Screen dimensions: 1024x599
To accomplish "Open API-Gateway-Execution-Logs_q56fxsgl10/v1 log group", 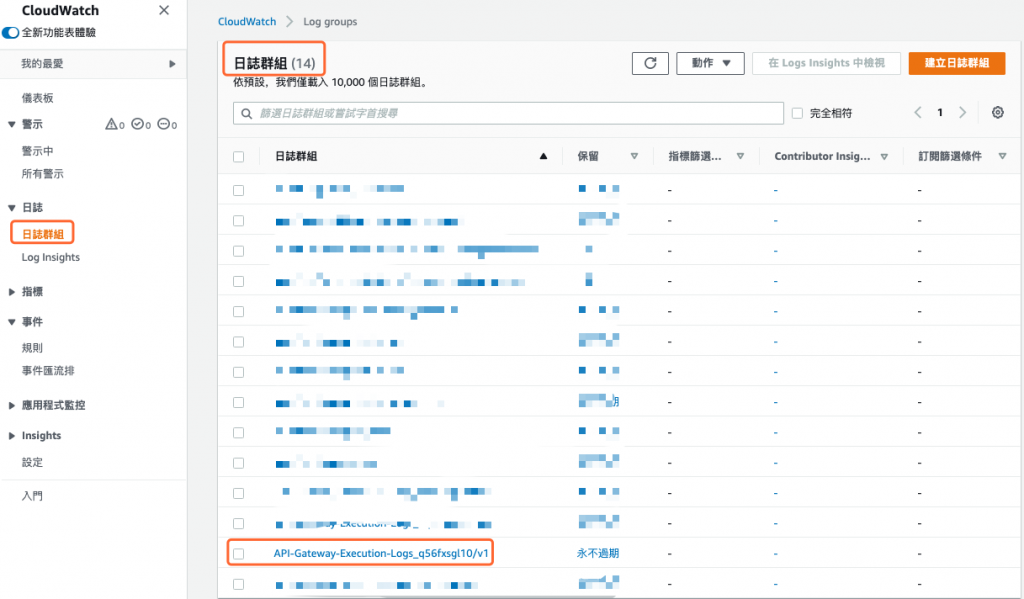I will (381, 553).
